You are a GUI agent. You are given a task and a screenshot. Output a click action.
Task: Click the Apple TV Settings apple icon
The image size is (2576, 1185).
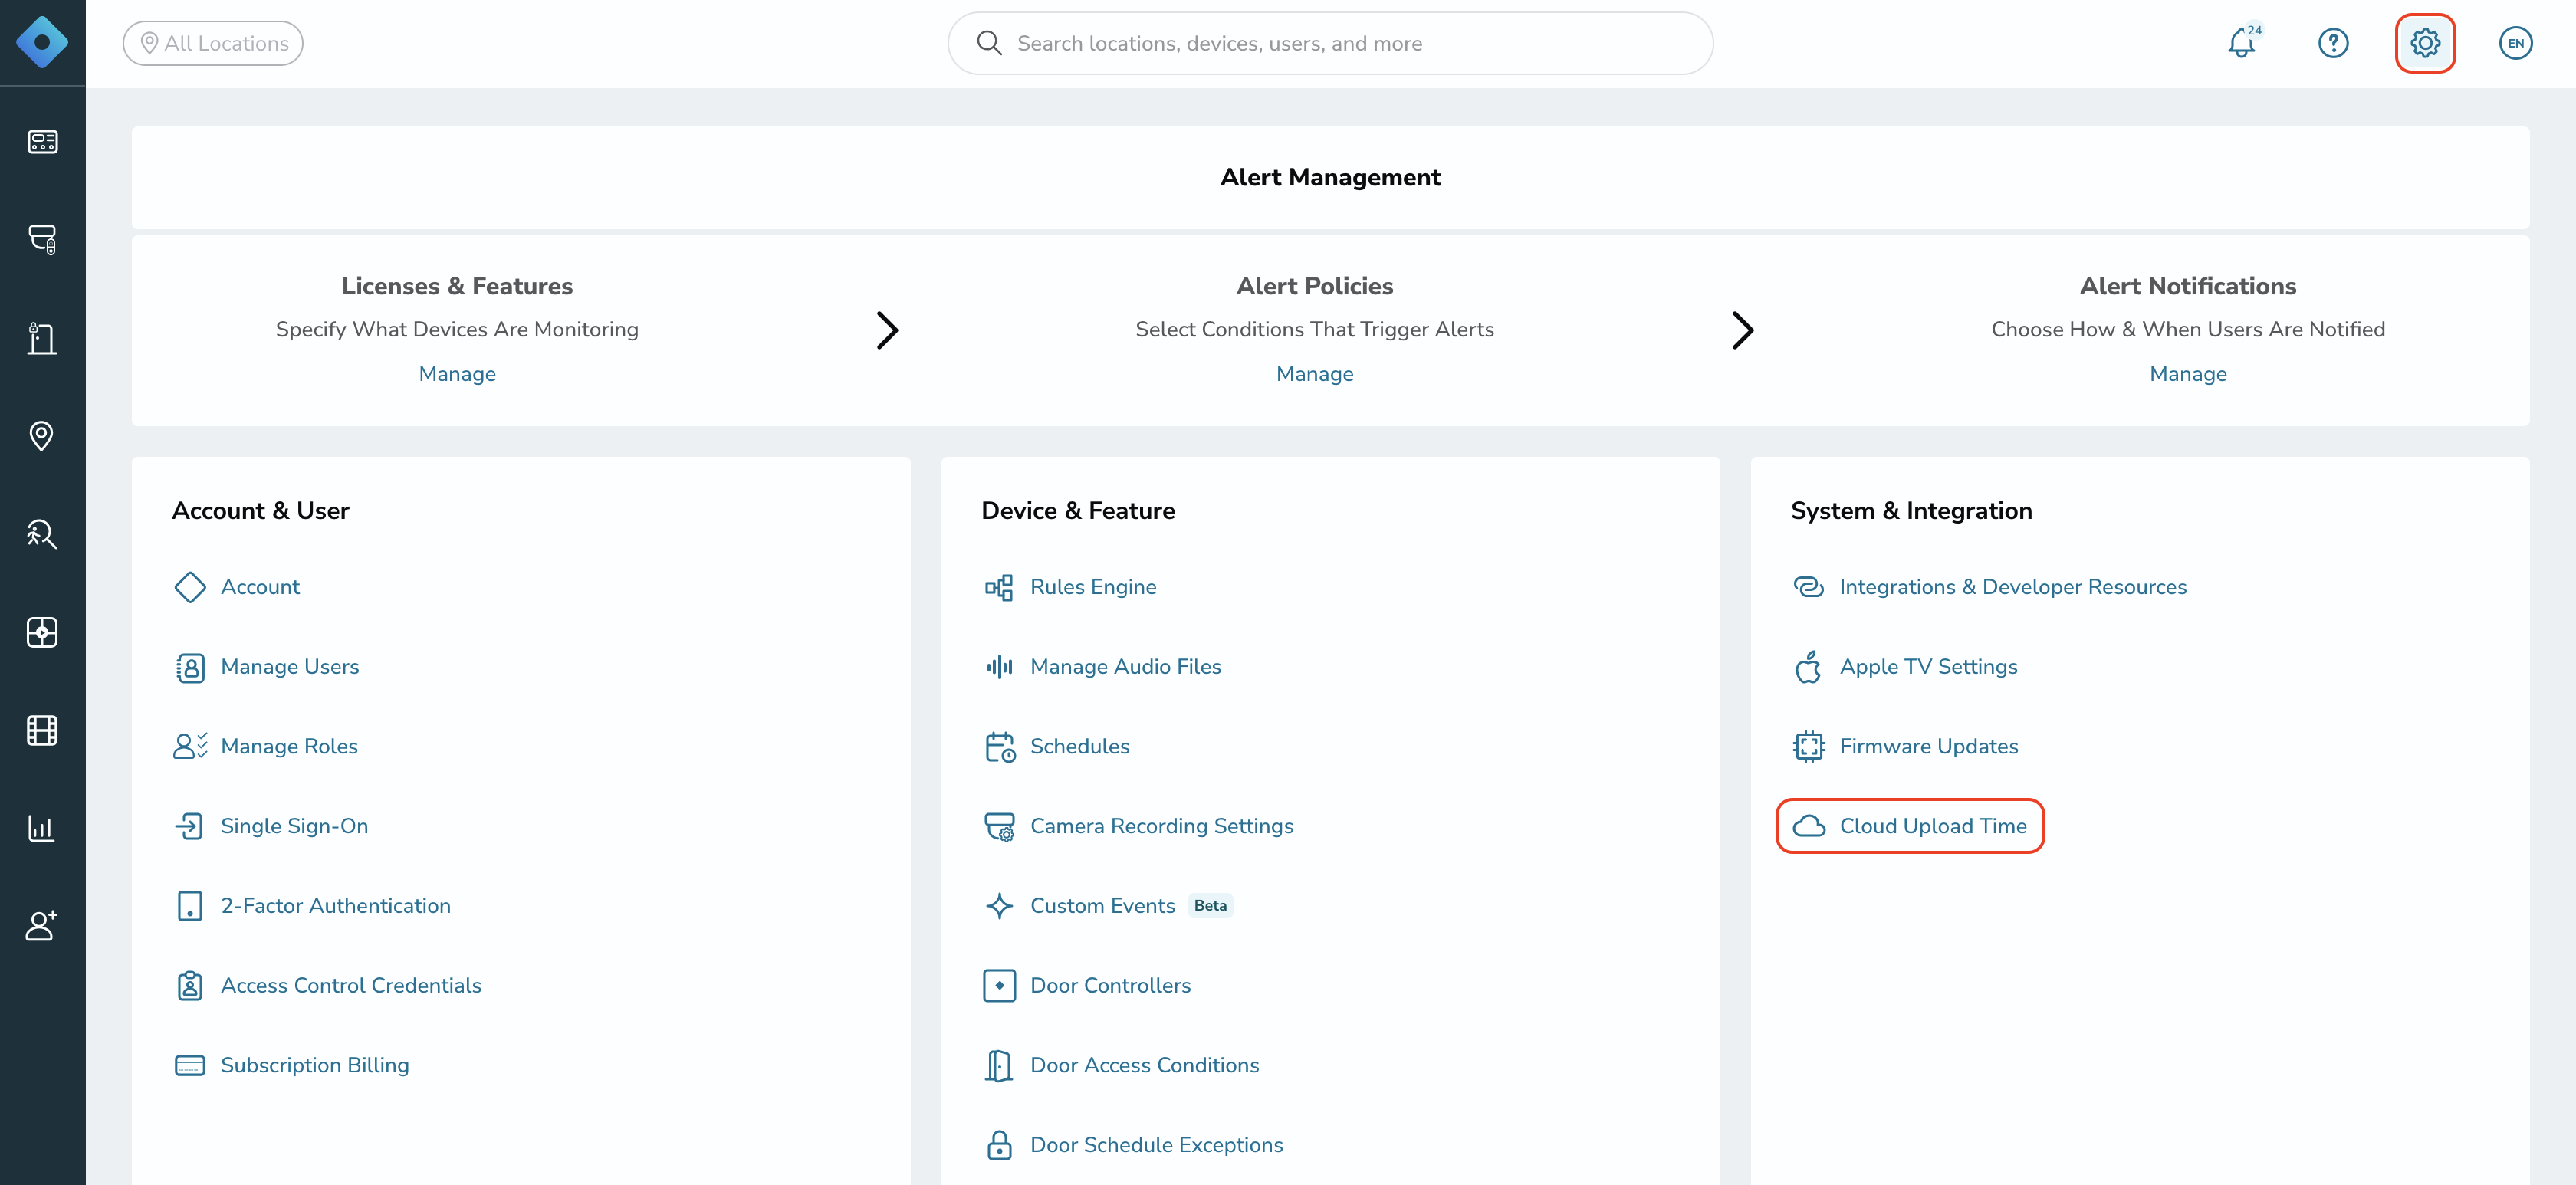pyautogui.click(x=1808, y=667)
